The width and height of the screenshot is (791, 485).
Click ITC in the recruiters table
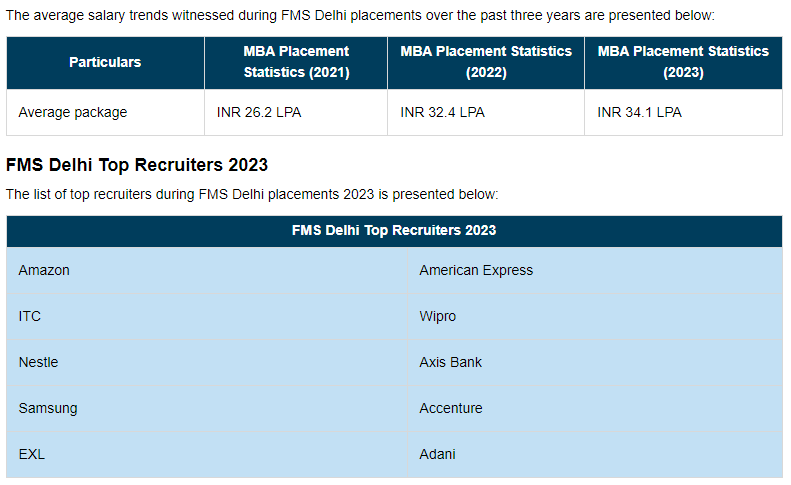tap(30, 316)
